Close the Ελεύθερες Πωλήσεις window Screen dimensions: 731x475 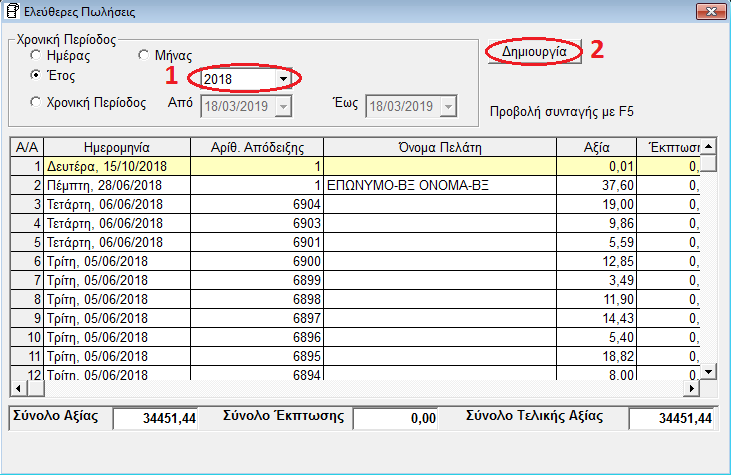[711, 11]
